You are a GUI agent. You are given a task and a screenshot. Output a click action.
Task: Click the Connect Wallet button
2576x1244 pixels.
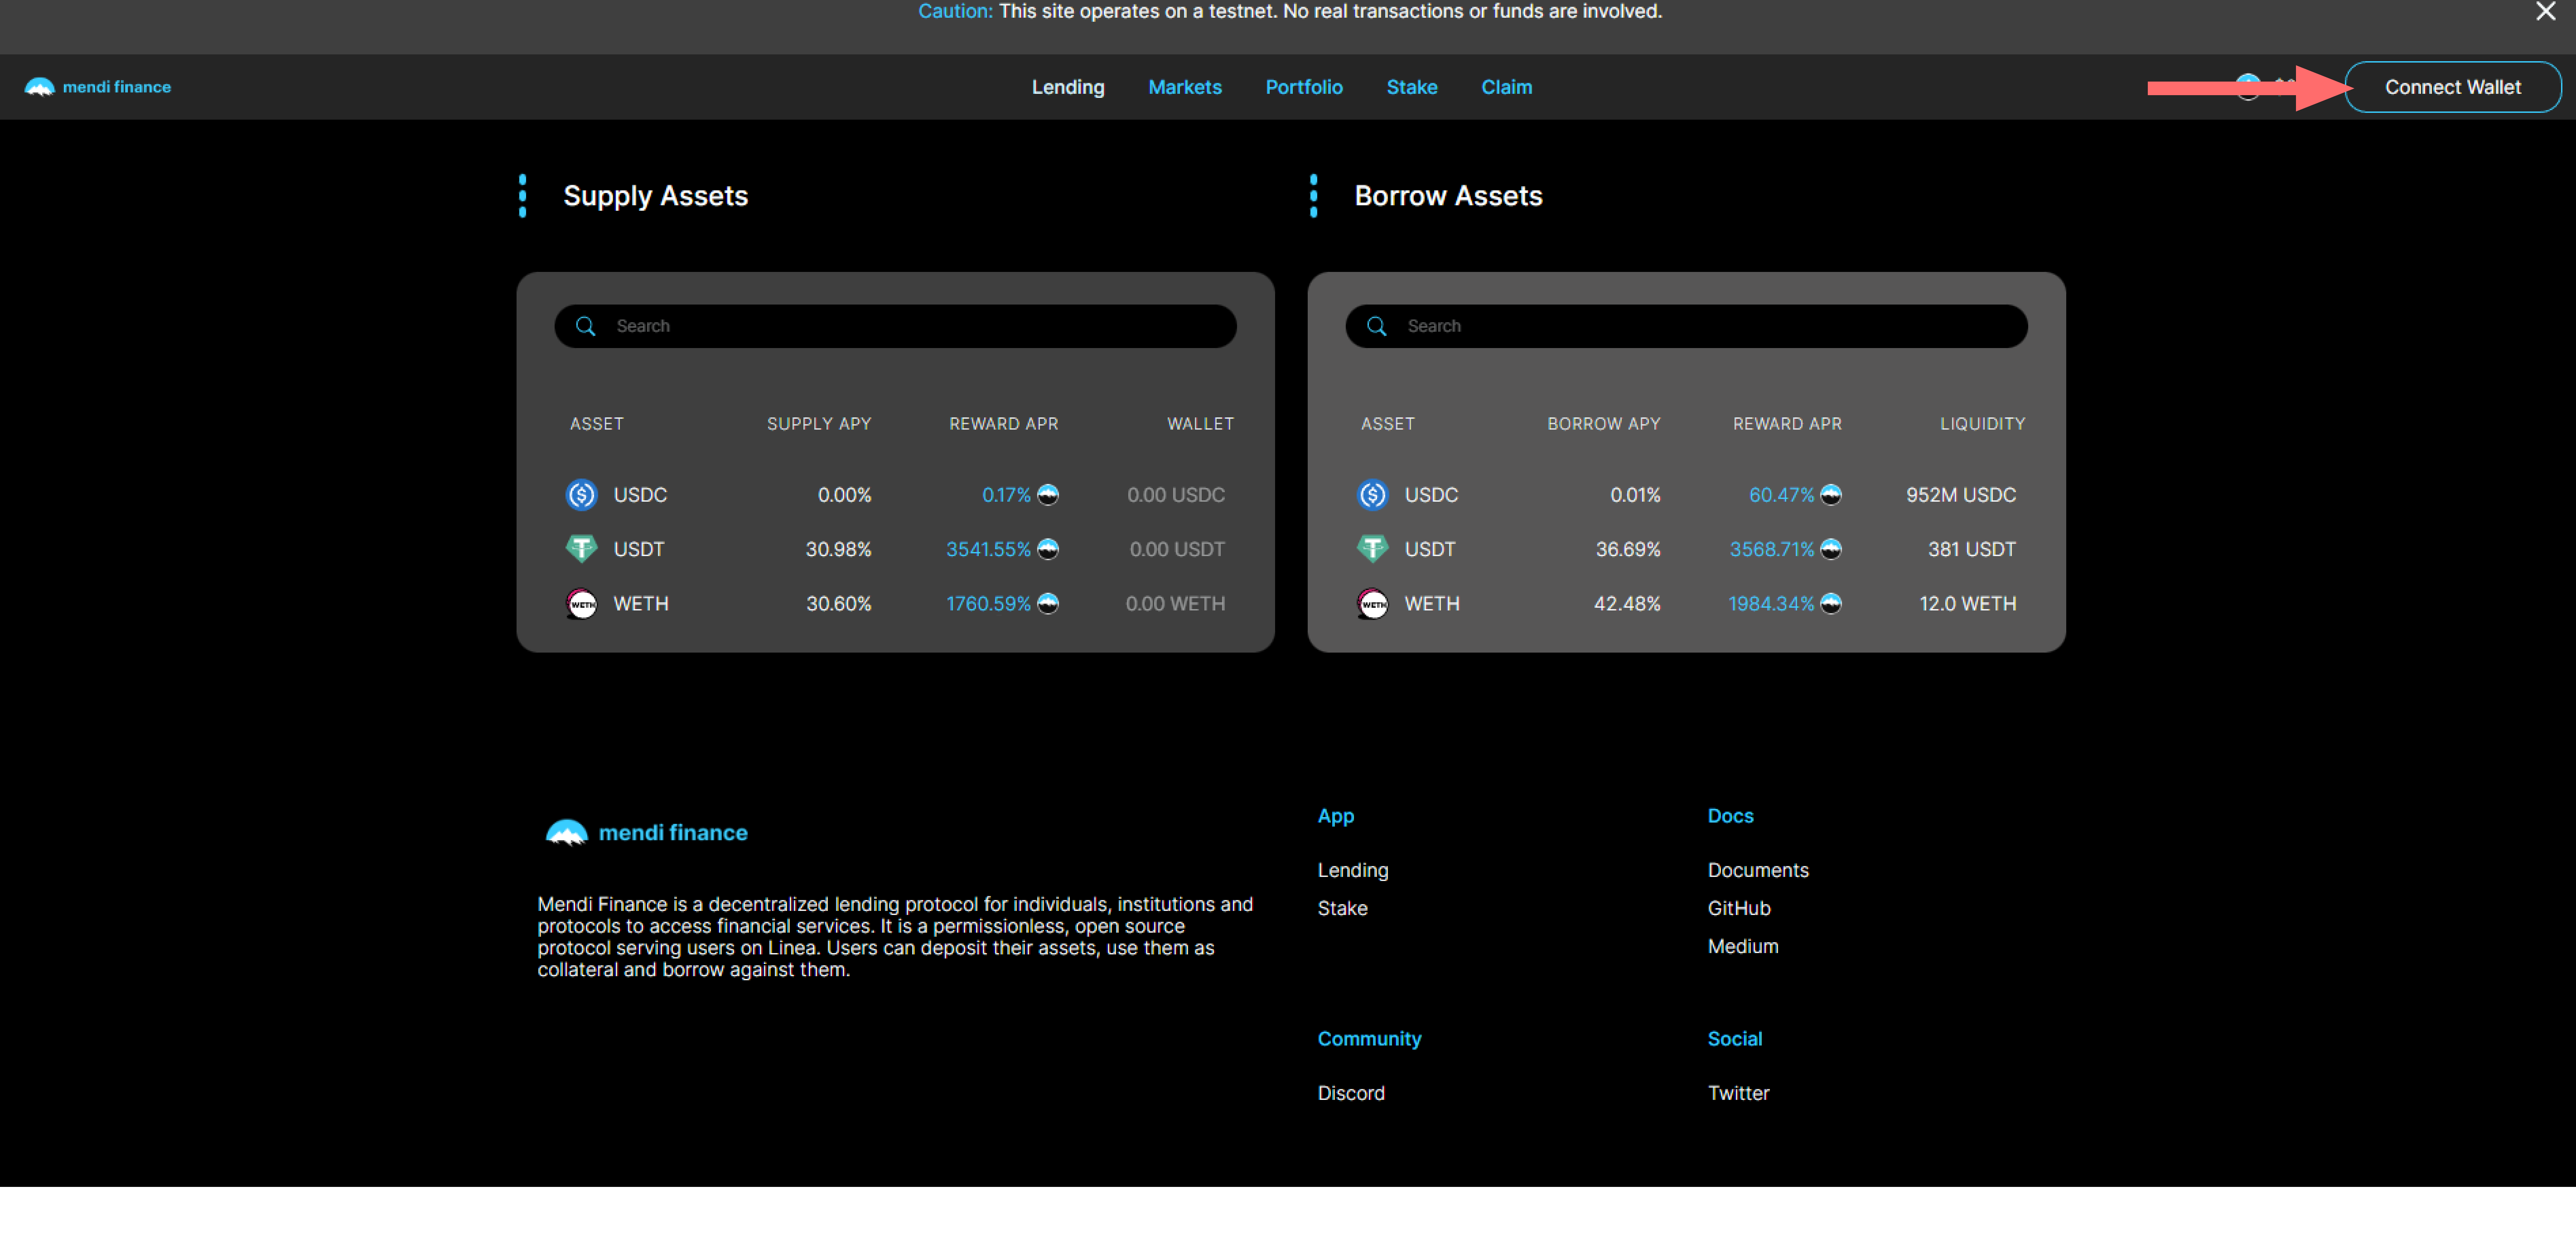point(2453,87)
